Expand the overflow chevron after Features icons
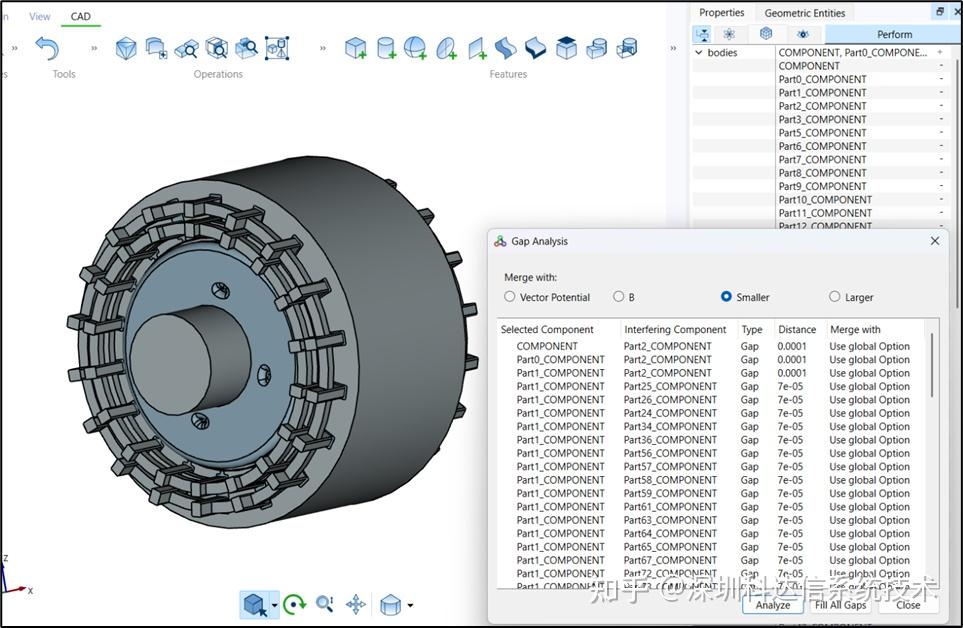963x628 pixels. click(673, 48)
